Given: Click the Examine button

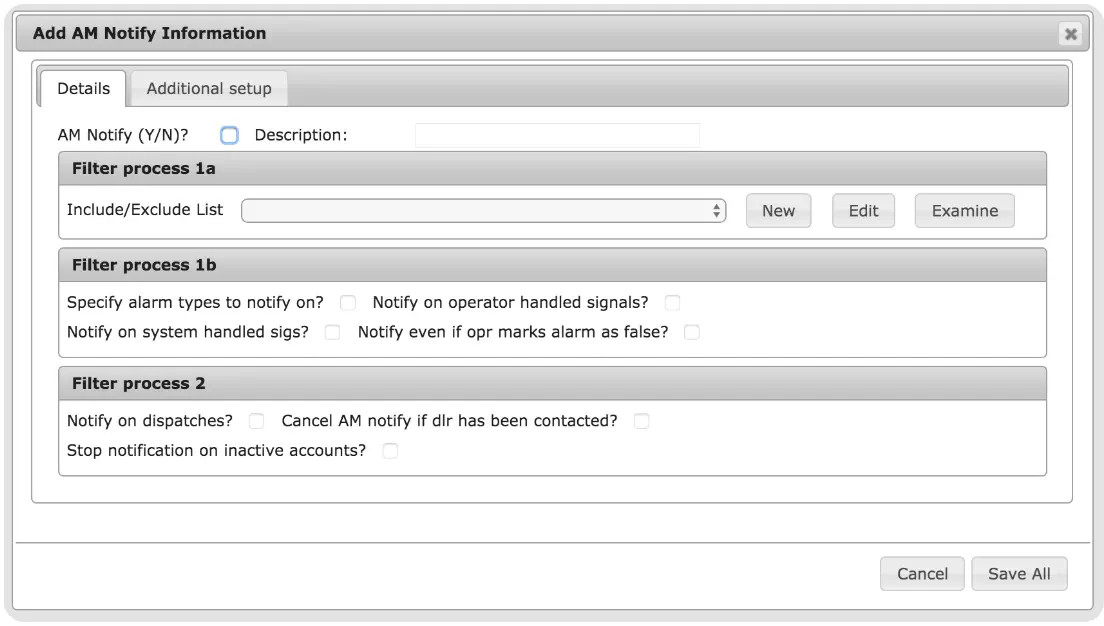Looking at the screenshot, I should click(965, 211).
